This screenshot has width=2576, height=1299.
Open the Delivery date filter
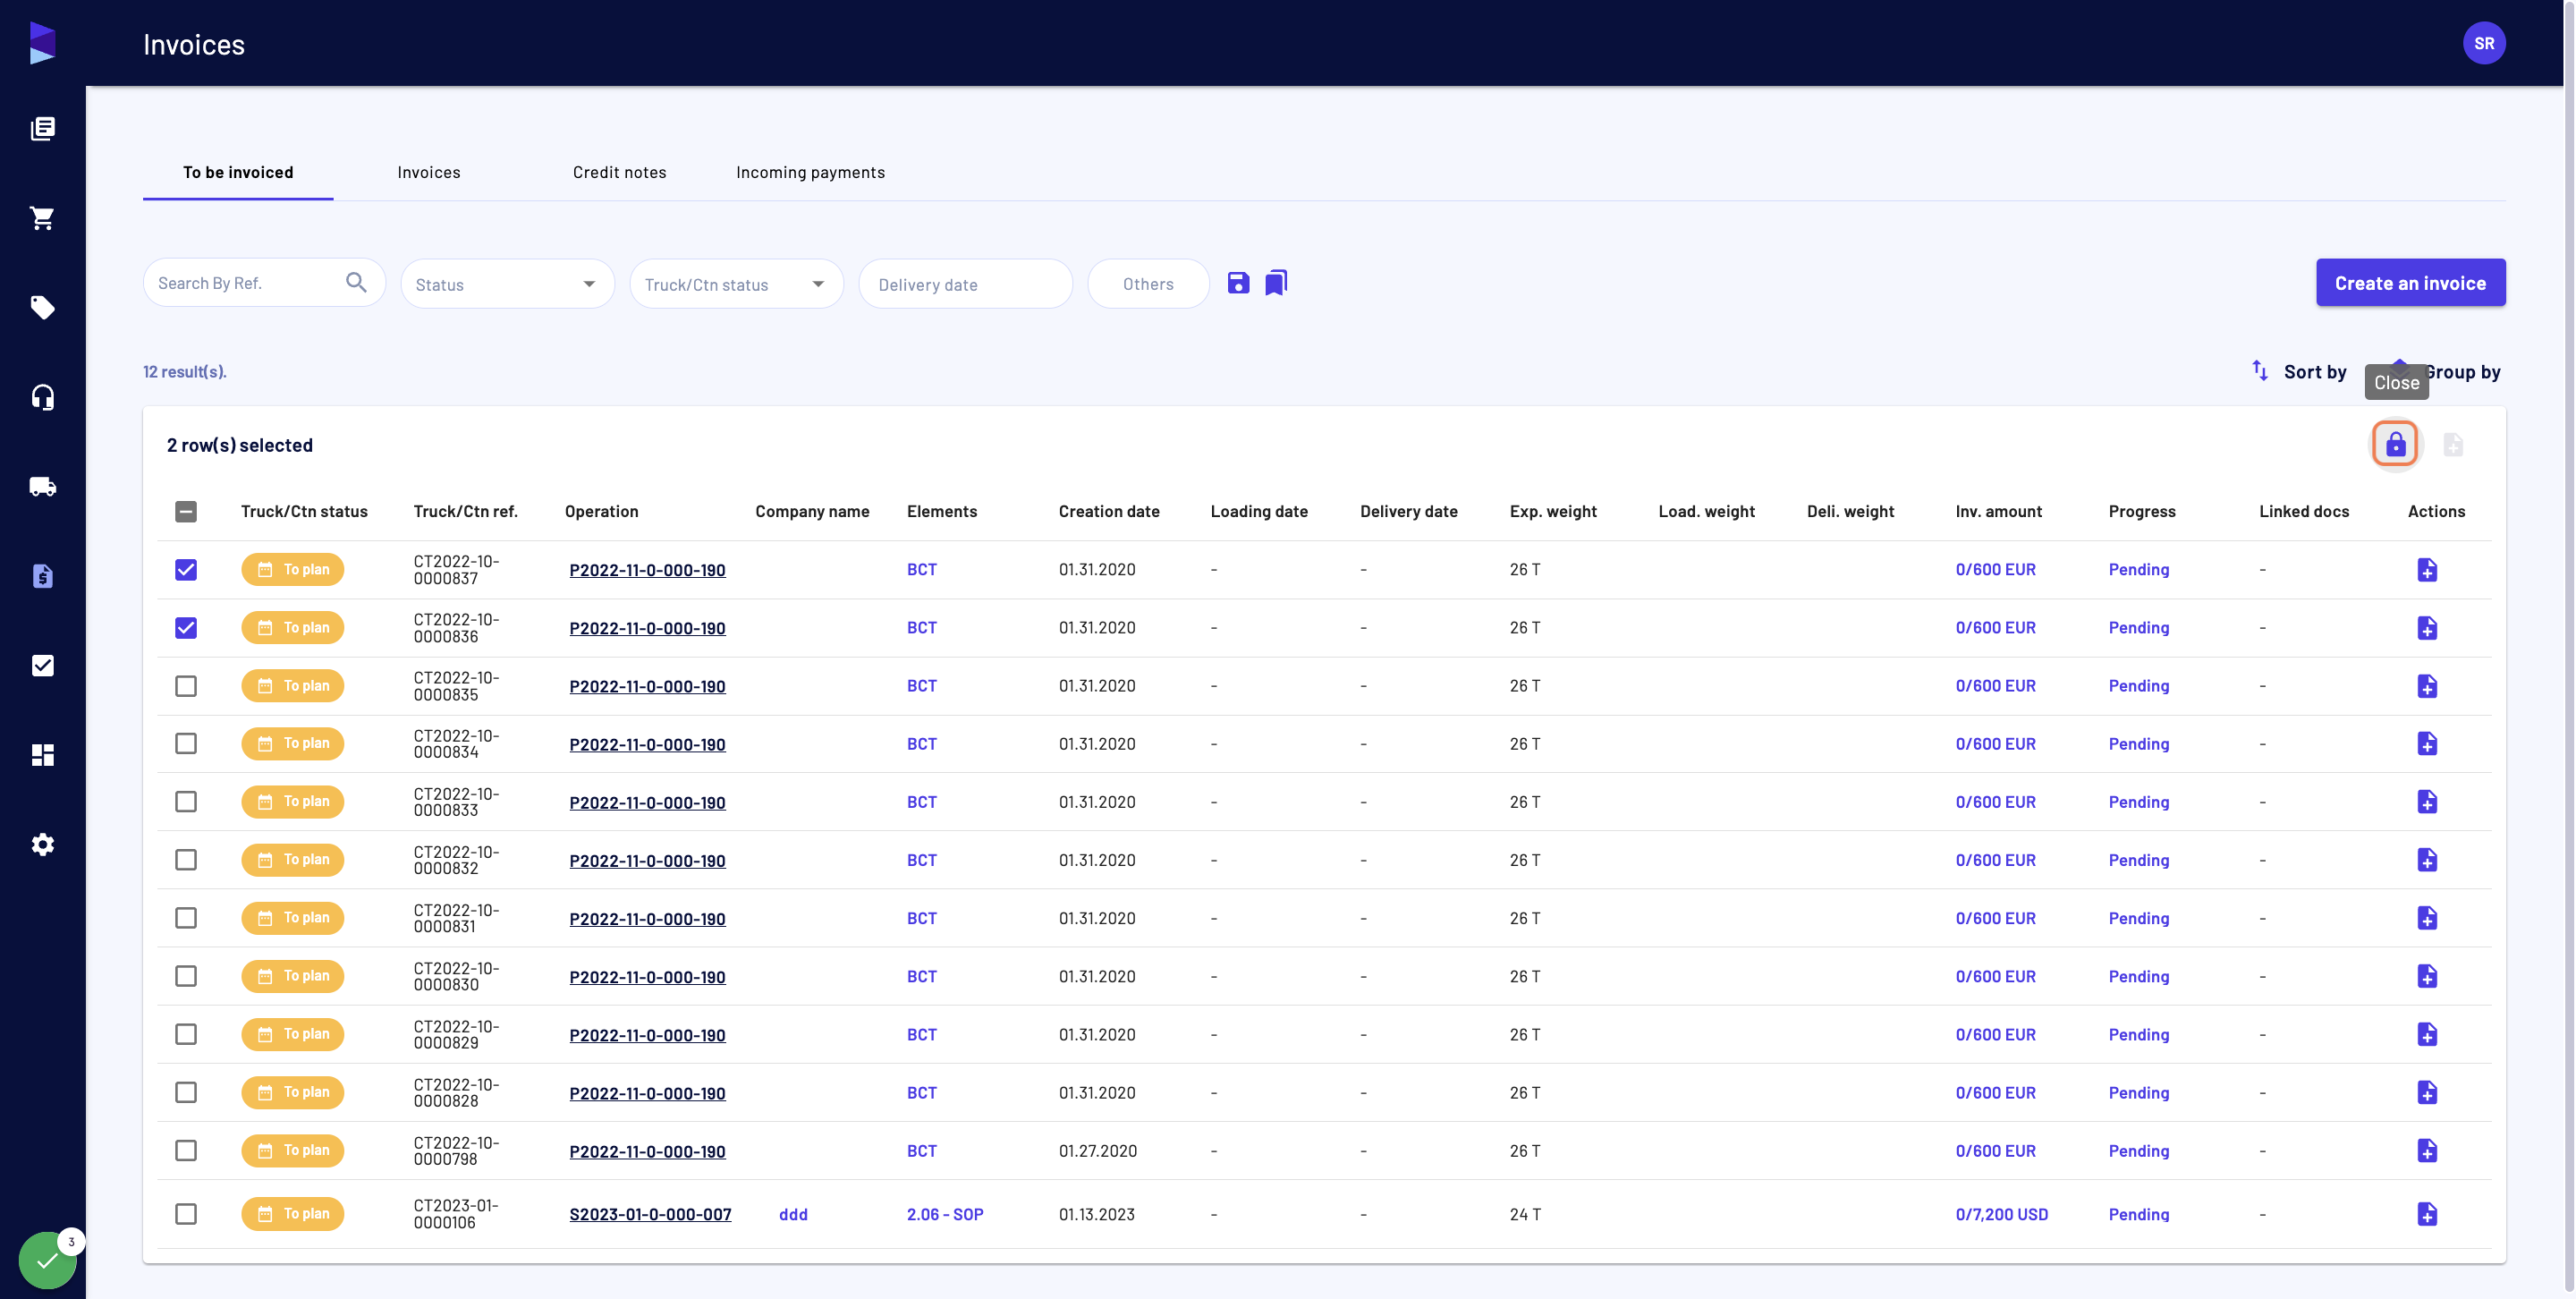(965, 284)
